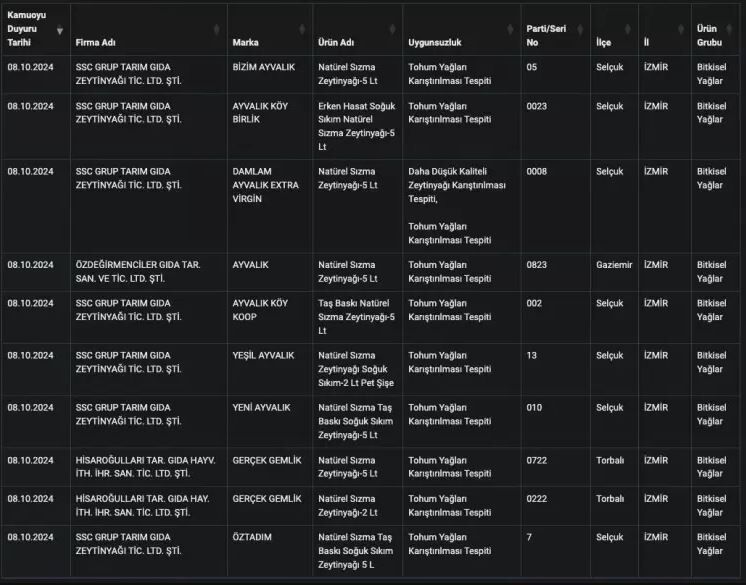Click the Uygunsuzluk header text

pyautogui.click(x=435, y=43)
